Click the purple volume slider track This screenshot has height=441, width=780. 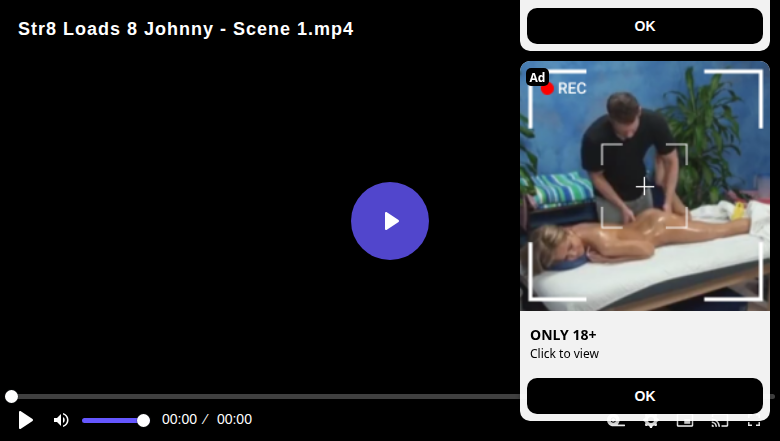click(113, 421)
